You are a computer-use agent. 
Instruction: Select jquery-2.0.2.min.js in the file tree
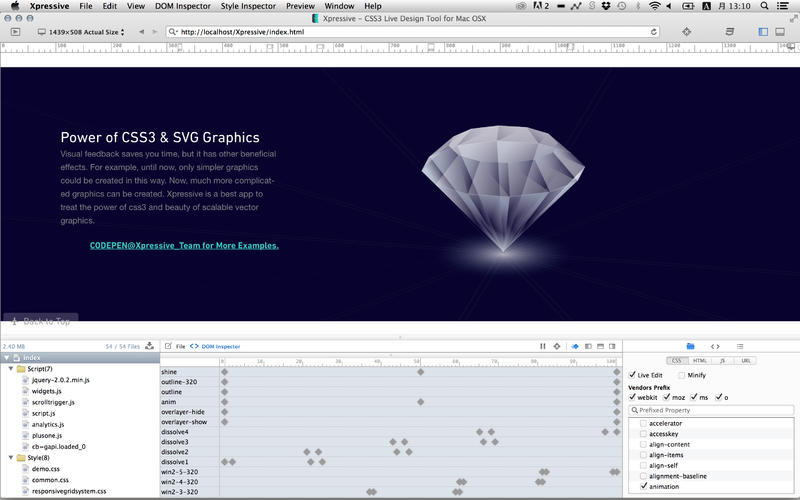60,380
